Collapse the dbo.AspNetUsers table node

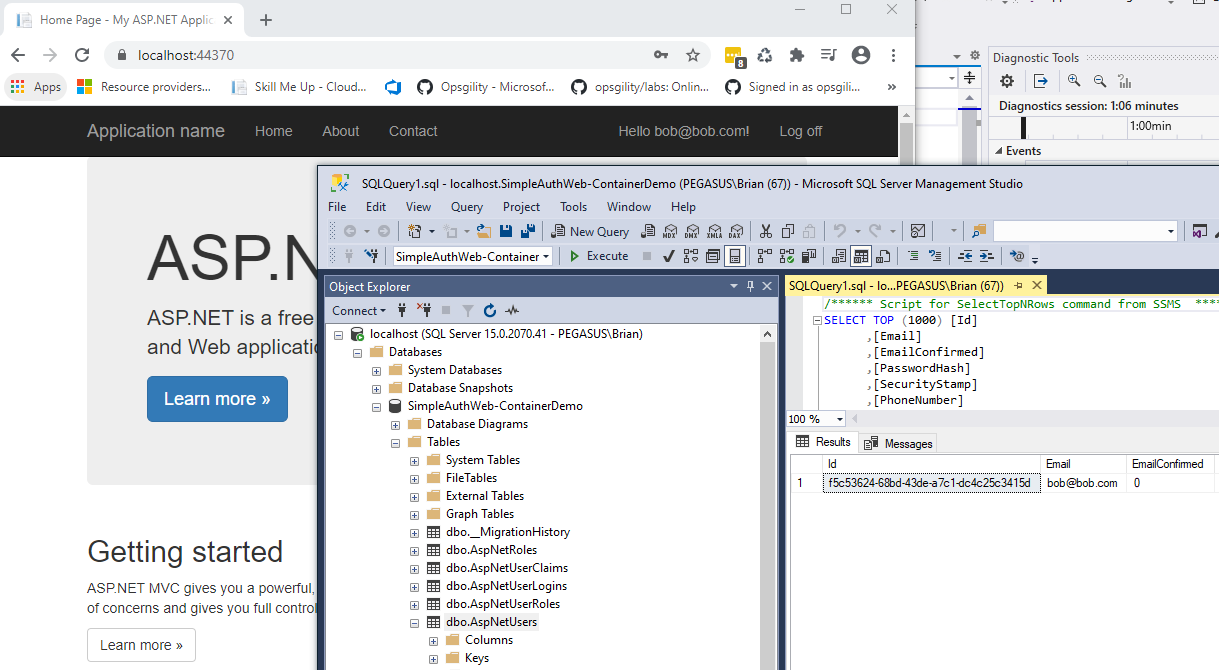[414, 622]
